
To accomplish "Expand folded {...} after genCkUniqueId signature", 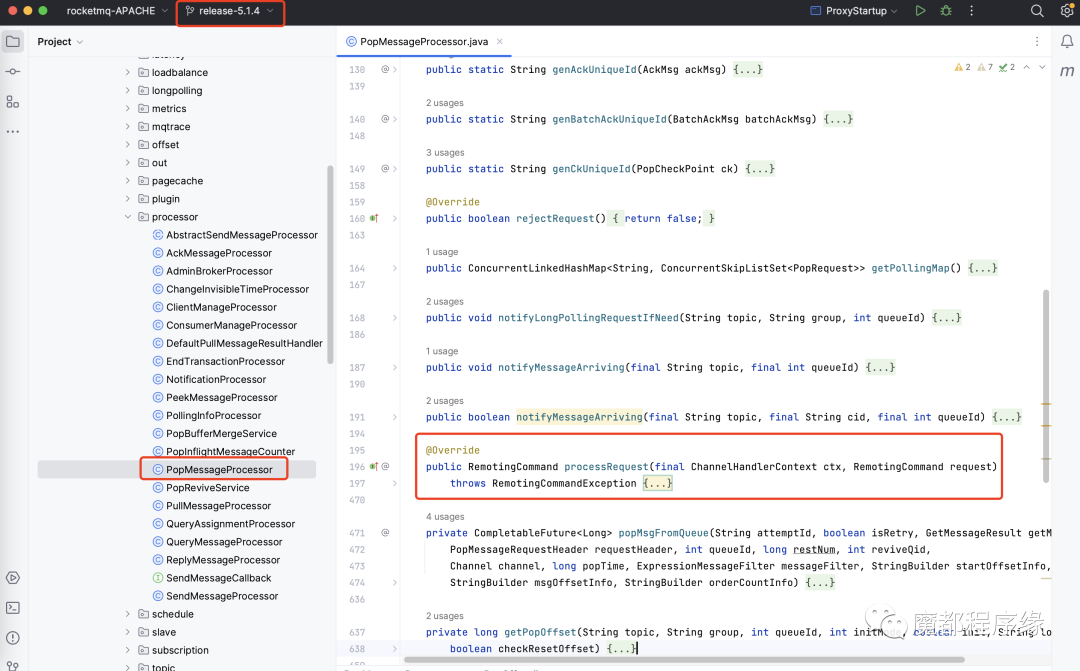I will coord(760,169).
